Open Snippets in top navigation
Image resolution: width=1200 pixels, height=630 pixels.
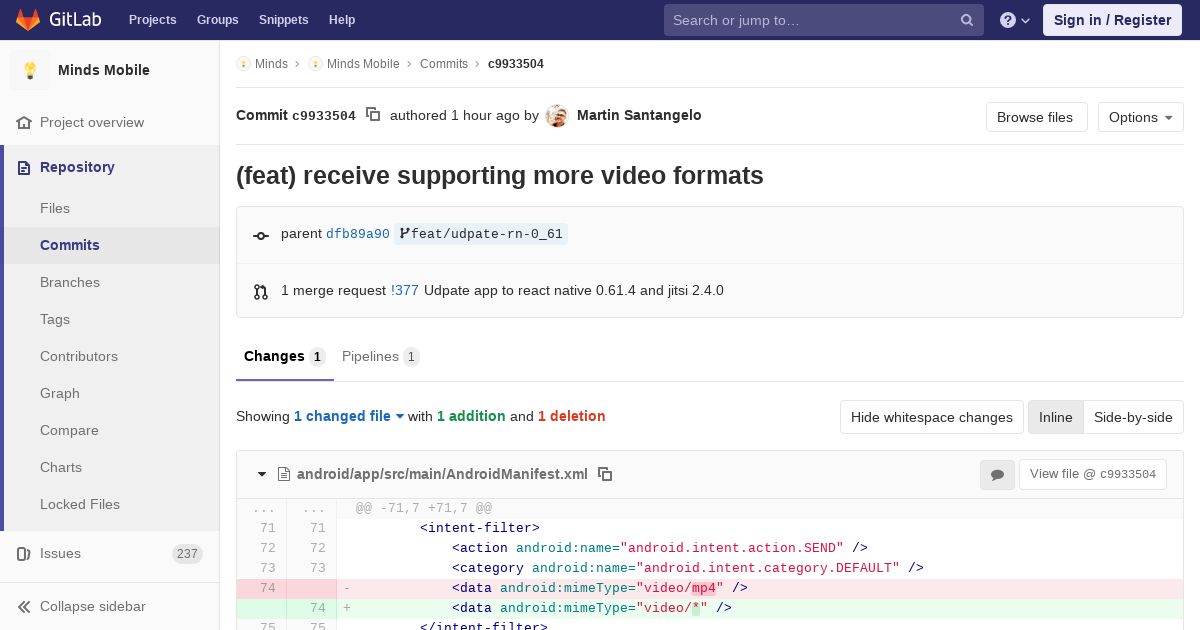click(284, 20)
